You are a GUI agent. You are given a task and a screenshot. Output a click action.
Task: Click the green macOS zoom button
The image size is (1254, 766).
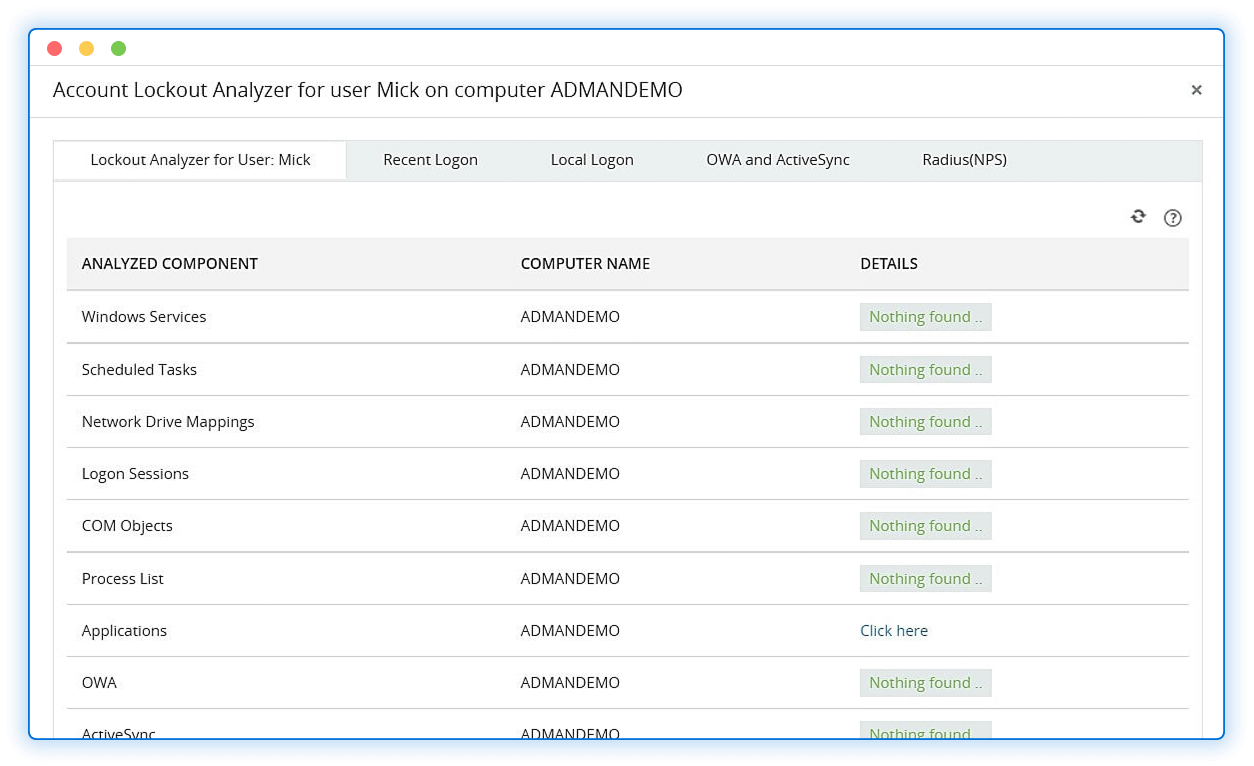pos(118,47)
